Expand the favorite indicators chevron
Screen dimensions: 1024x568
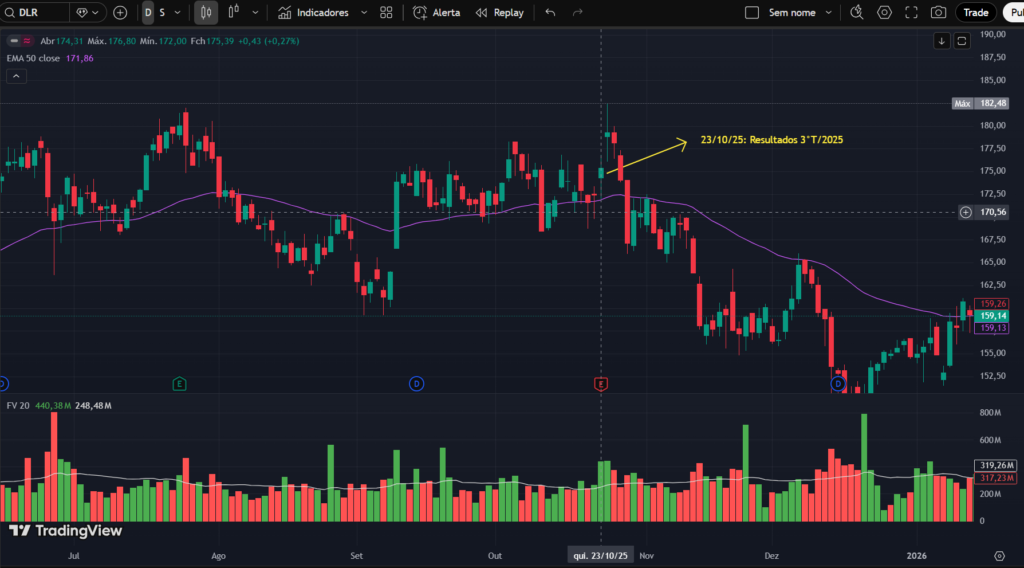(364, 12)
